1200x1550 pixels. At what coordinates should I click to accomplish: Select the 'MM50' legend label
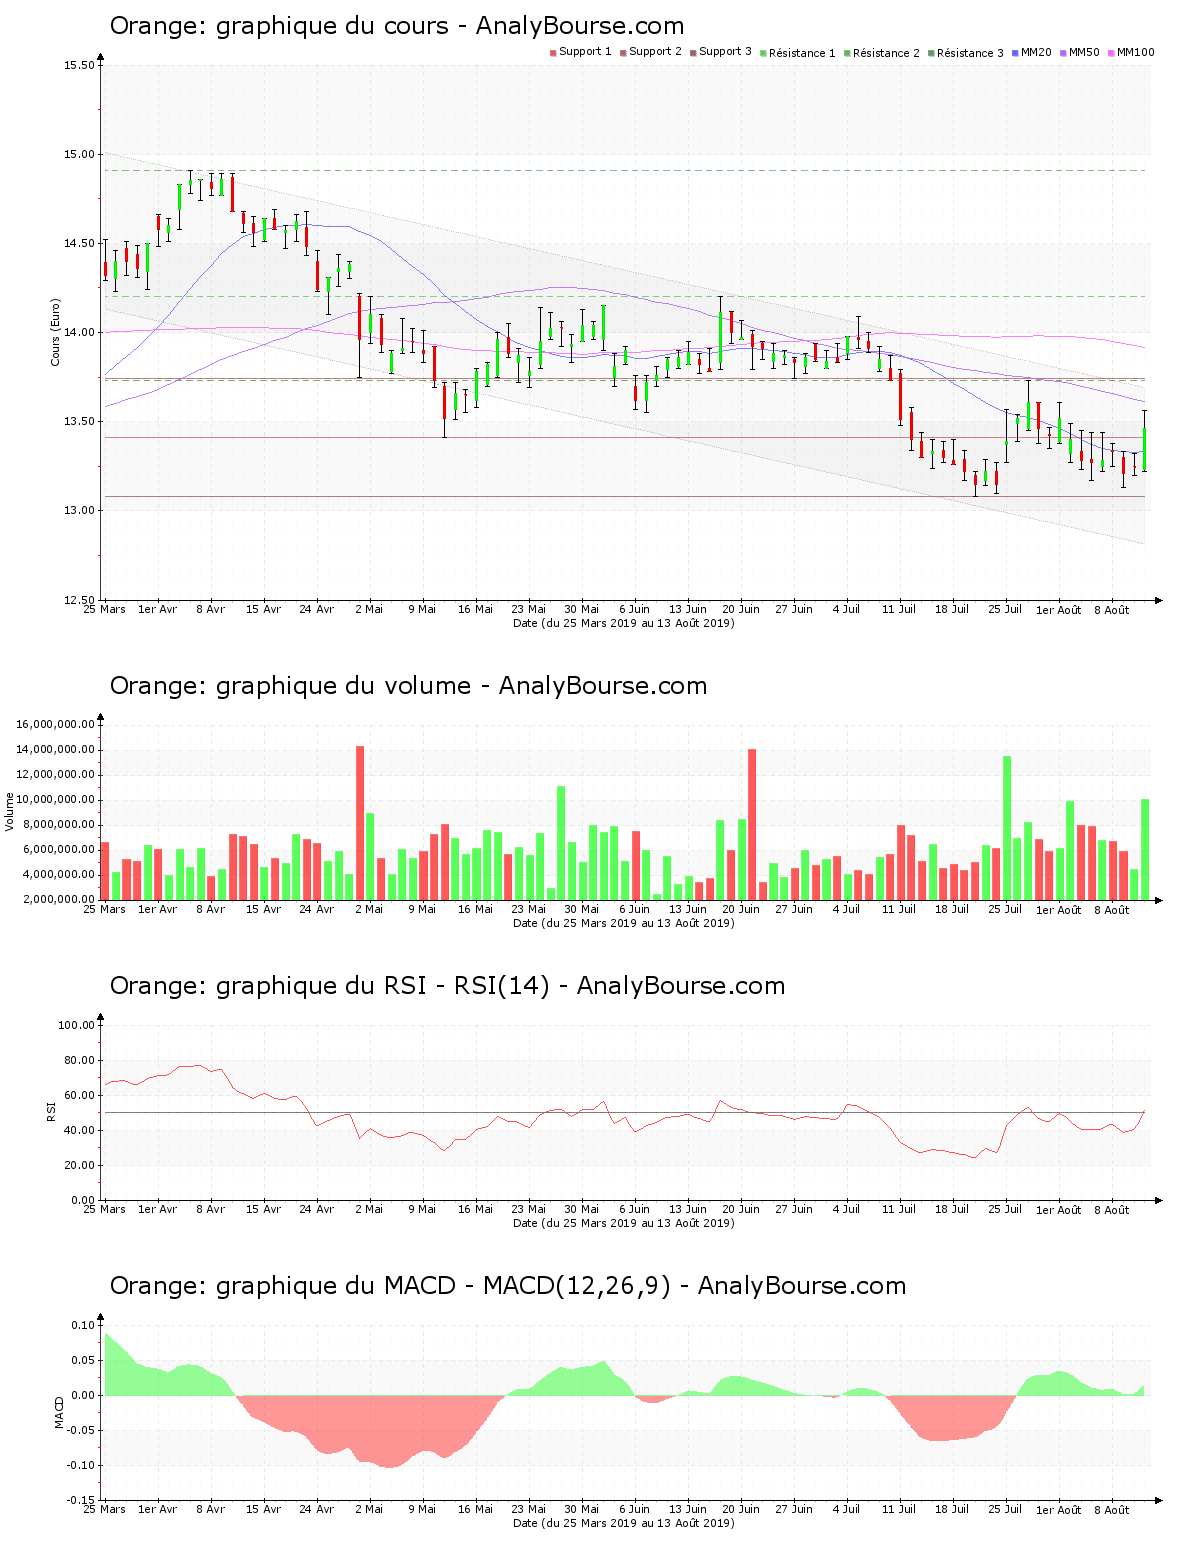click(1084, 52)
